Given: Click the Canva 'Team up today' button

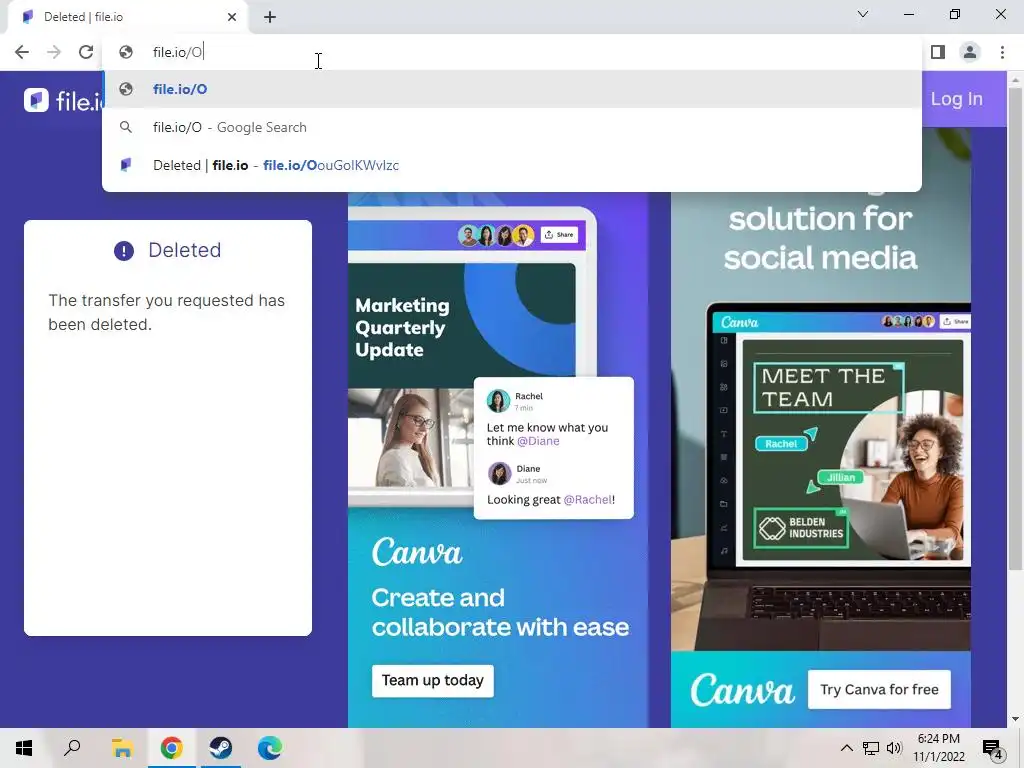Looking at the screenshot, I should [x=432, y=680].
